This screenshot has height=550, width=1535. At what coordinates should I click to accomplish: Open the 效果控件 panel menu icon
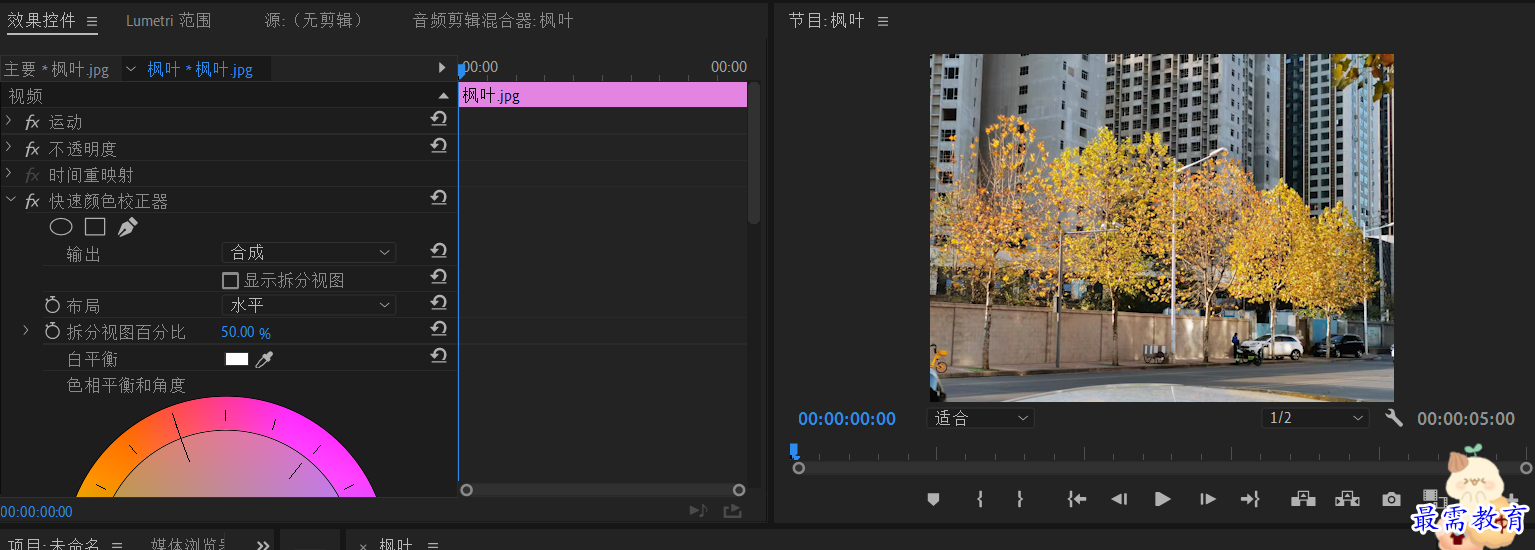92,21
